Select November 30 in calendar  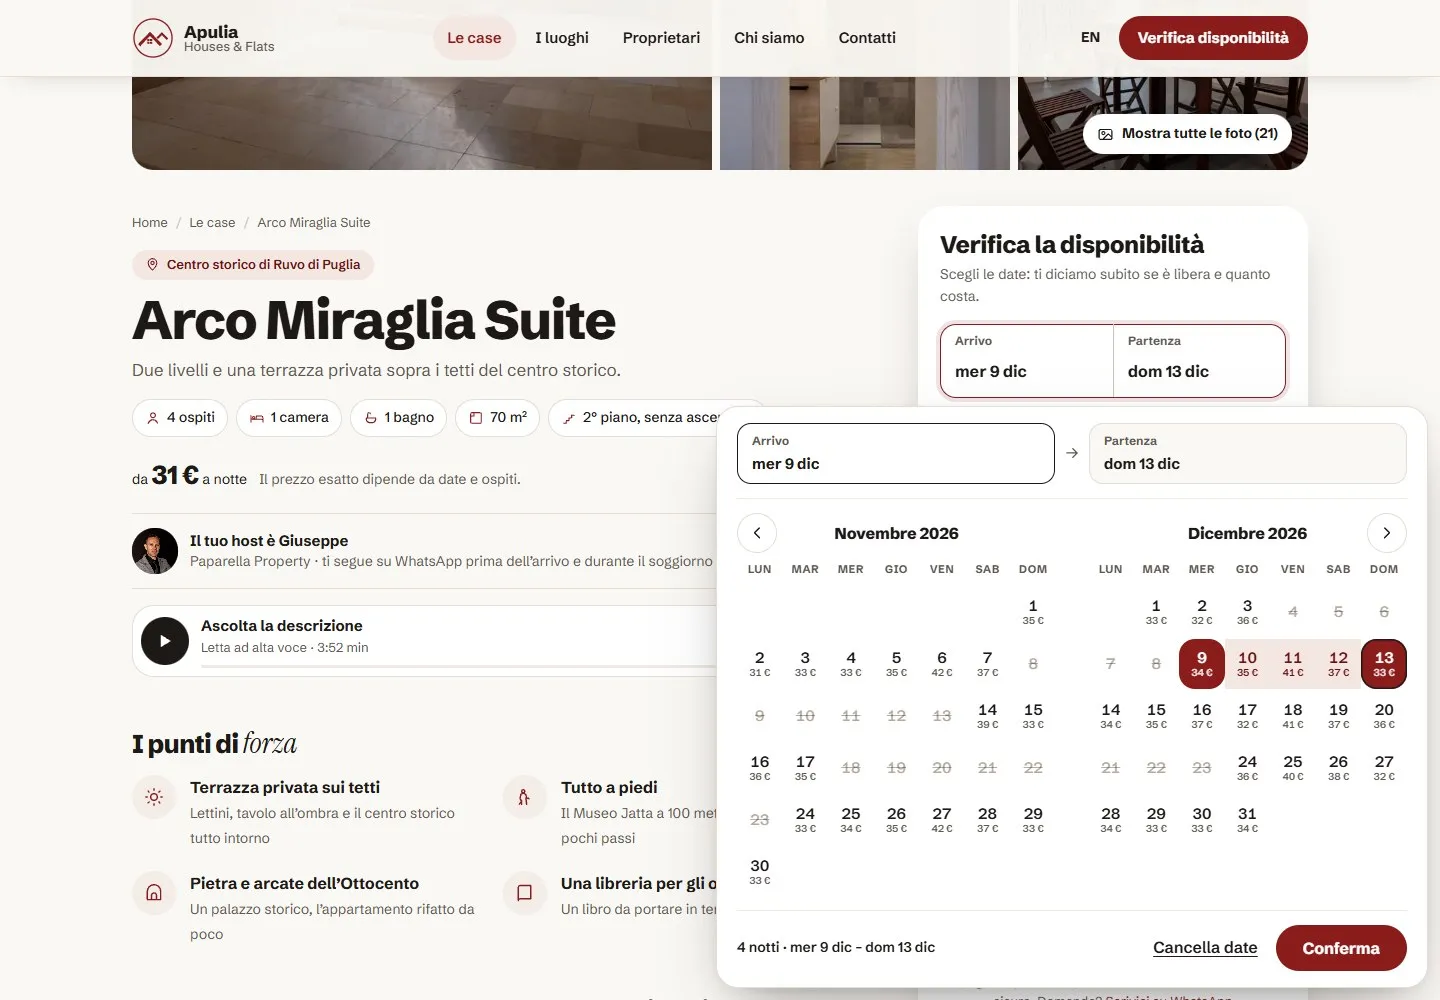760,872
